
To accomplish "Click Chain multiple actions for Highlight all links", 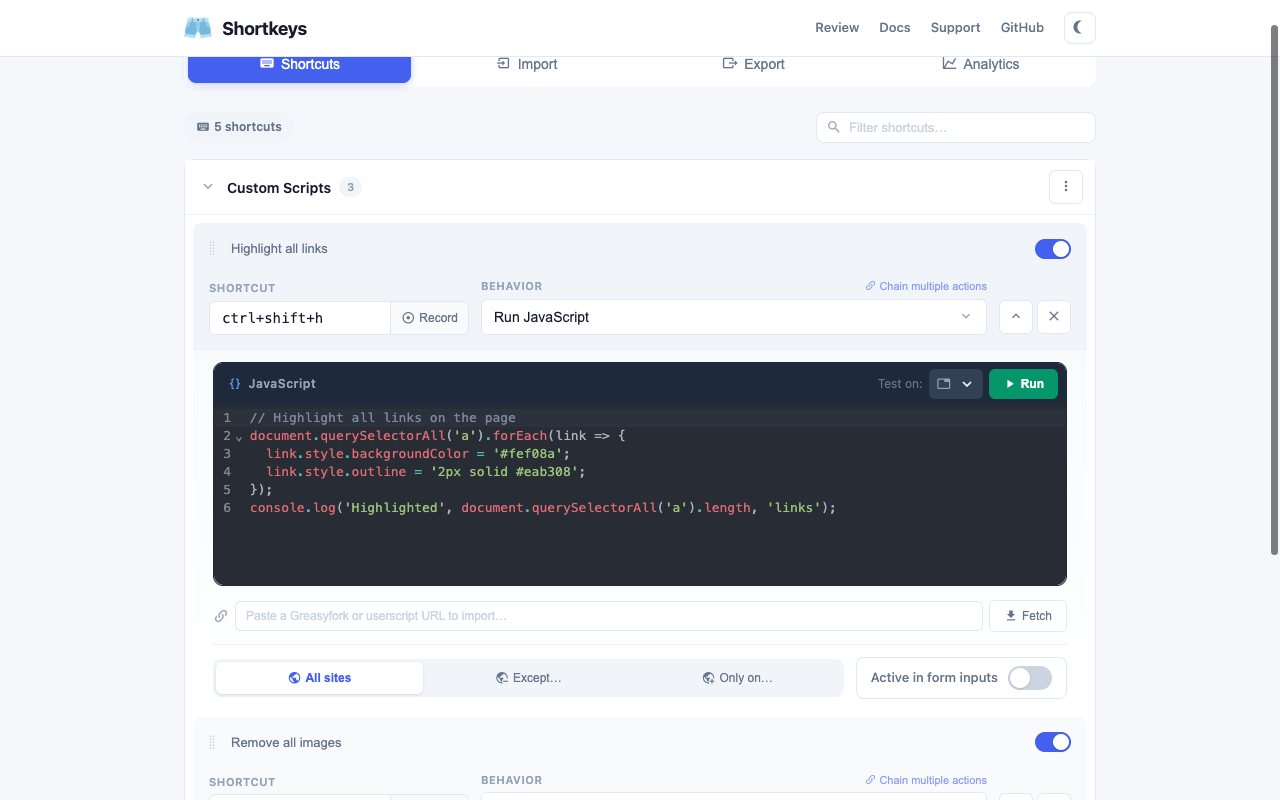I will (x=926, y=286).
